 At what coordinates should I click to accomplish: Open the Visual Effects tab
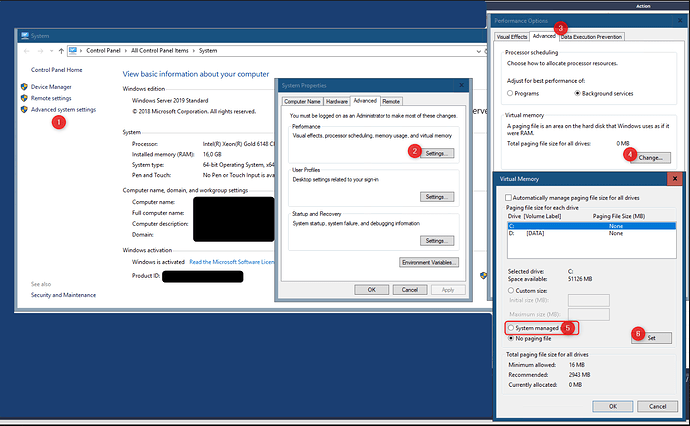coord(514,36)
